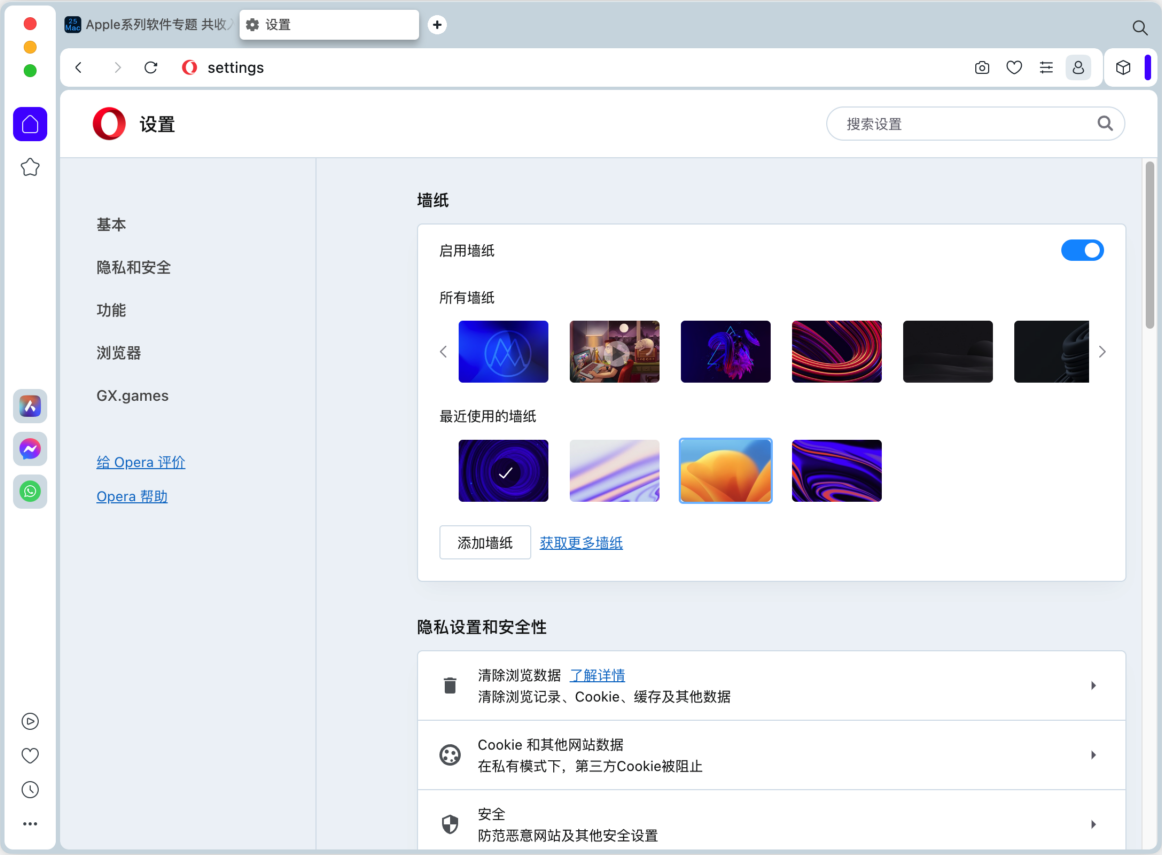The height and width of the screenshot is (855, 1162).
Task: Open the Opera 帮助 link
Action: 132,496
